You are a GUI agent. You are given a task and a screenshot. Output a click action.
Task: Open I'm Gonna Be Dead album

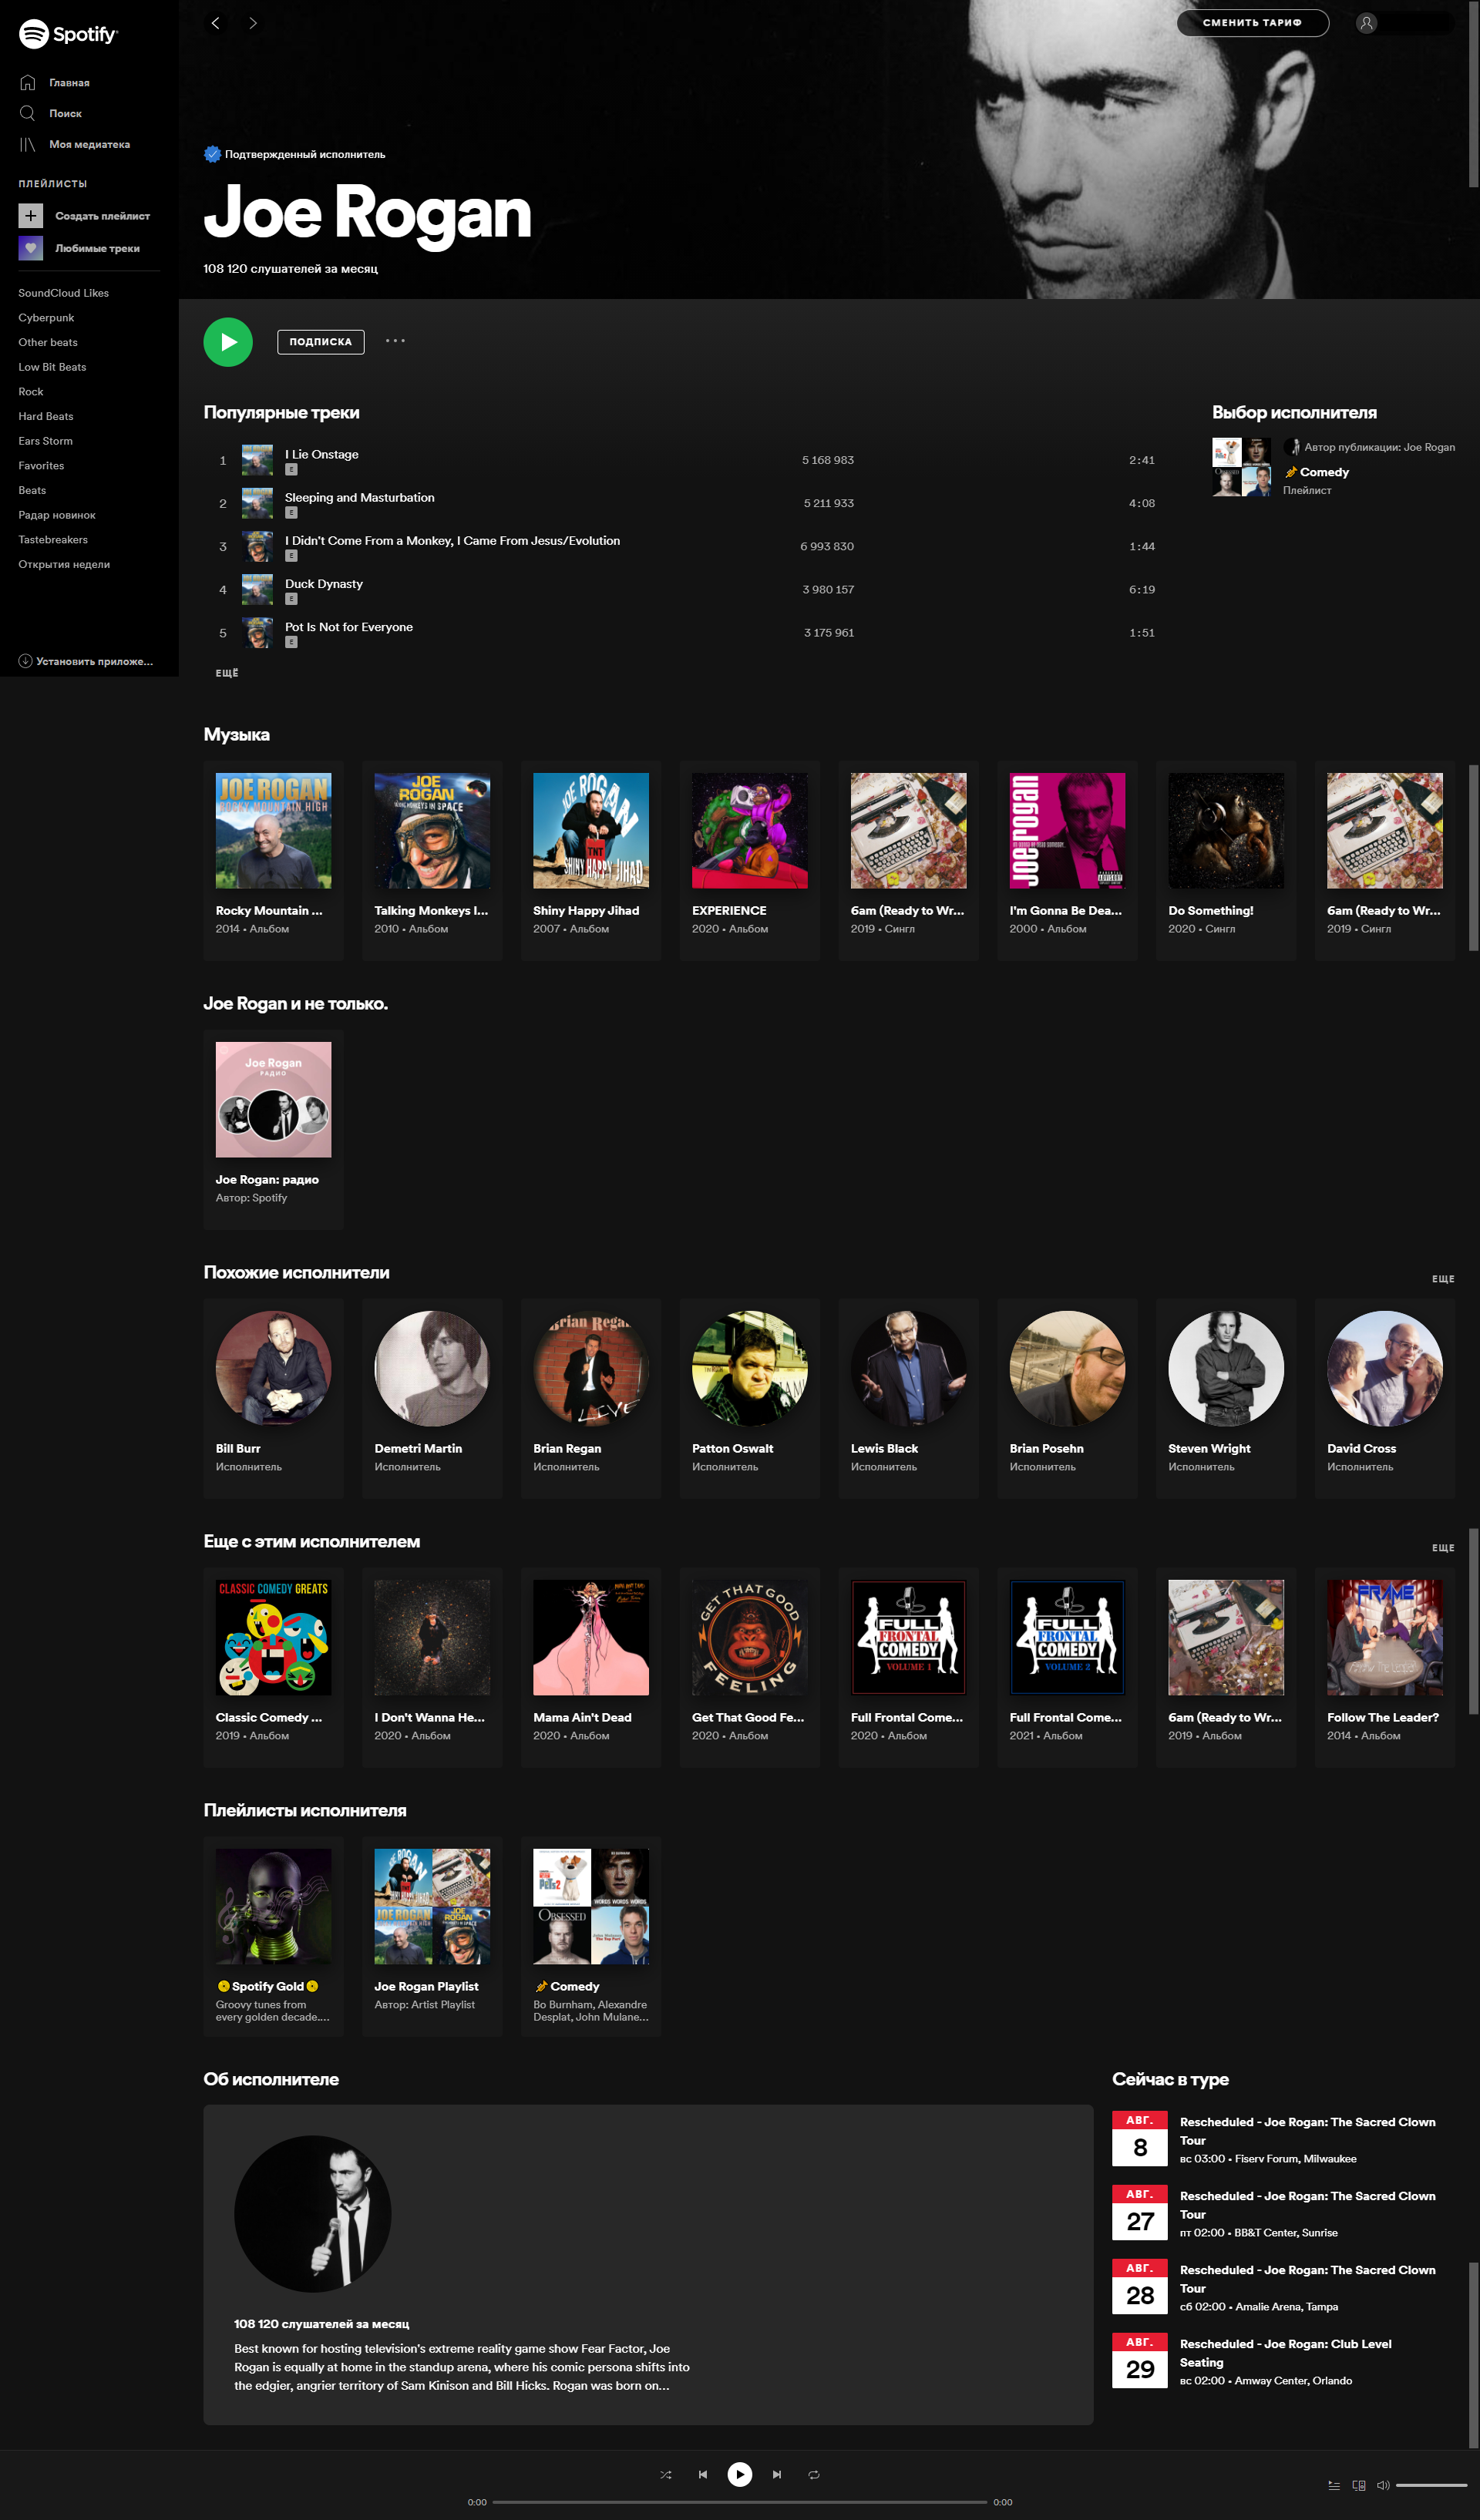point(1067,860)
